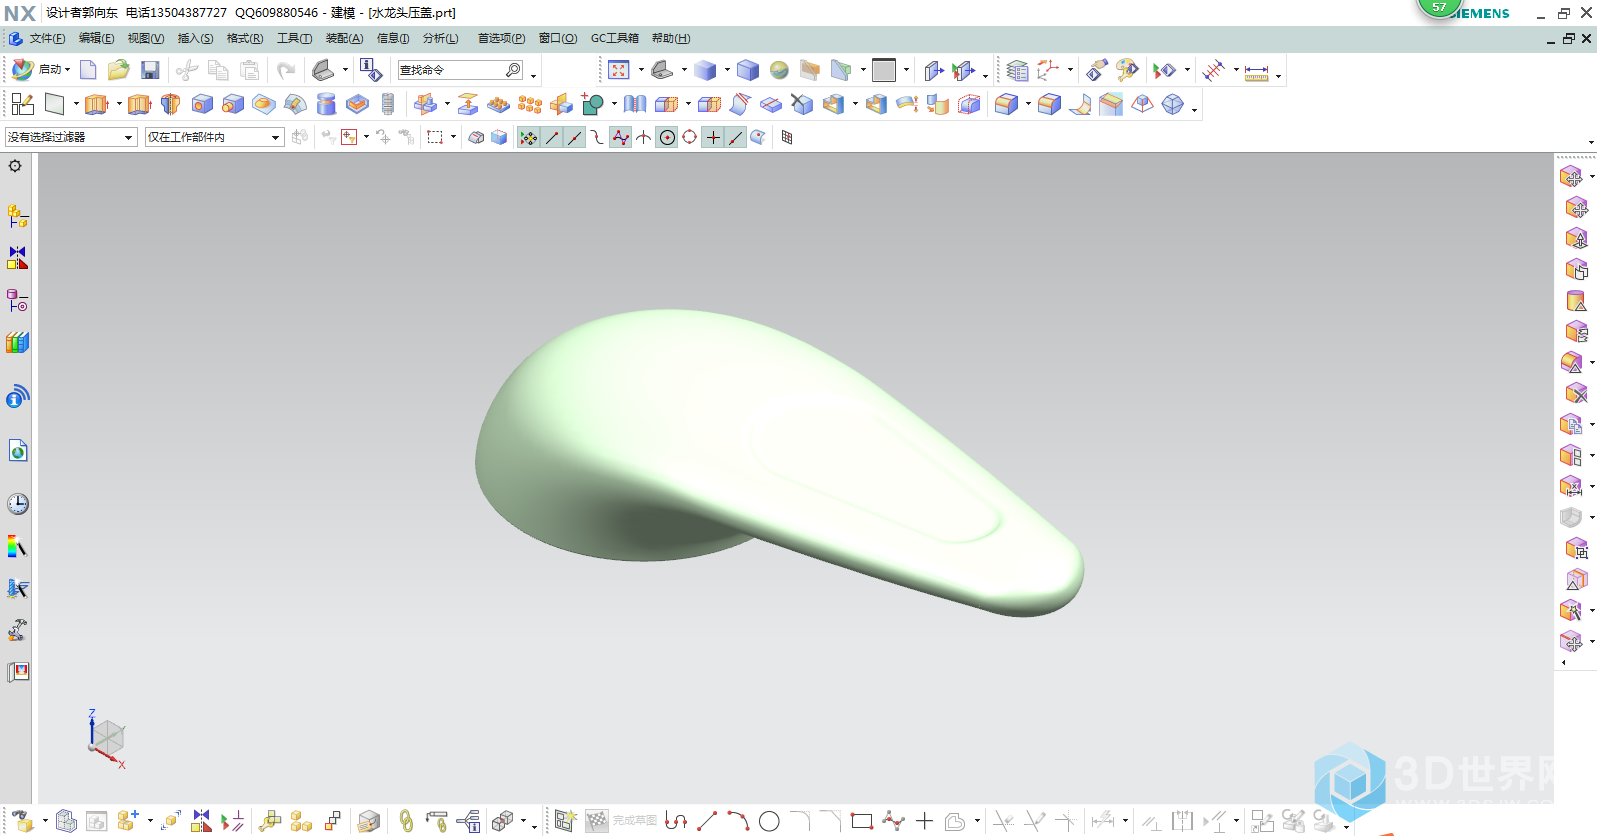The width and height of the screenshot is (1597, 836).
Task: Open the 首选项(P) menu
Action: coord(501,38)
